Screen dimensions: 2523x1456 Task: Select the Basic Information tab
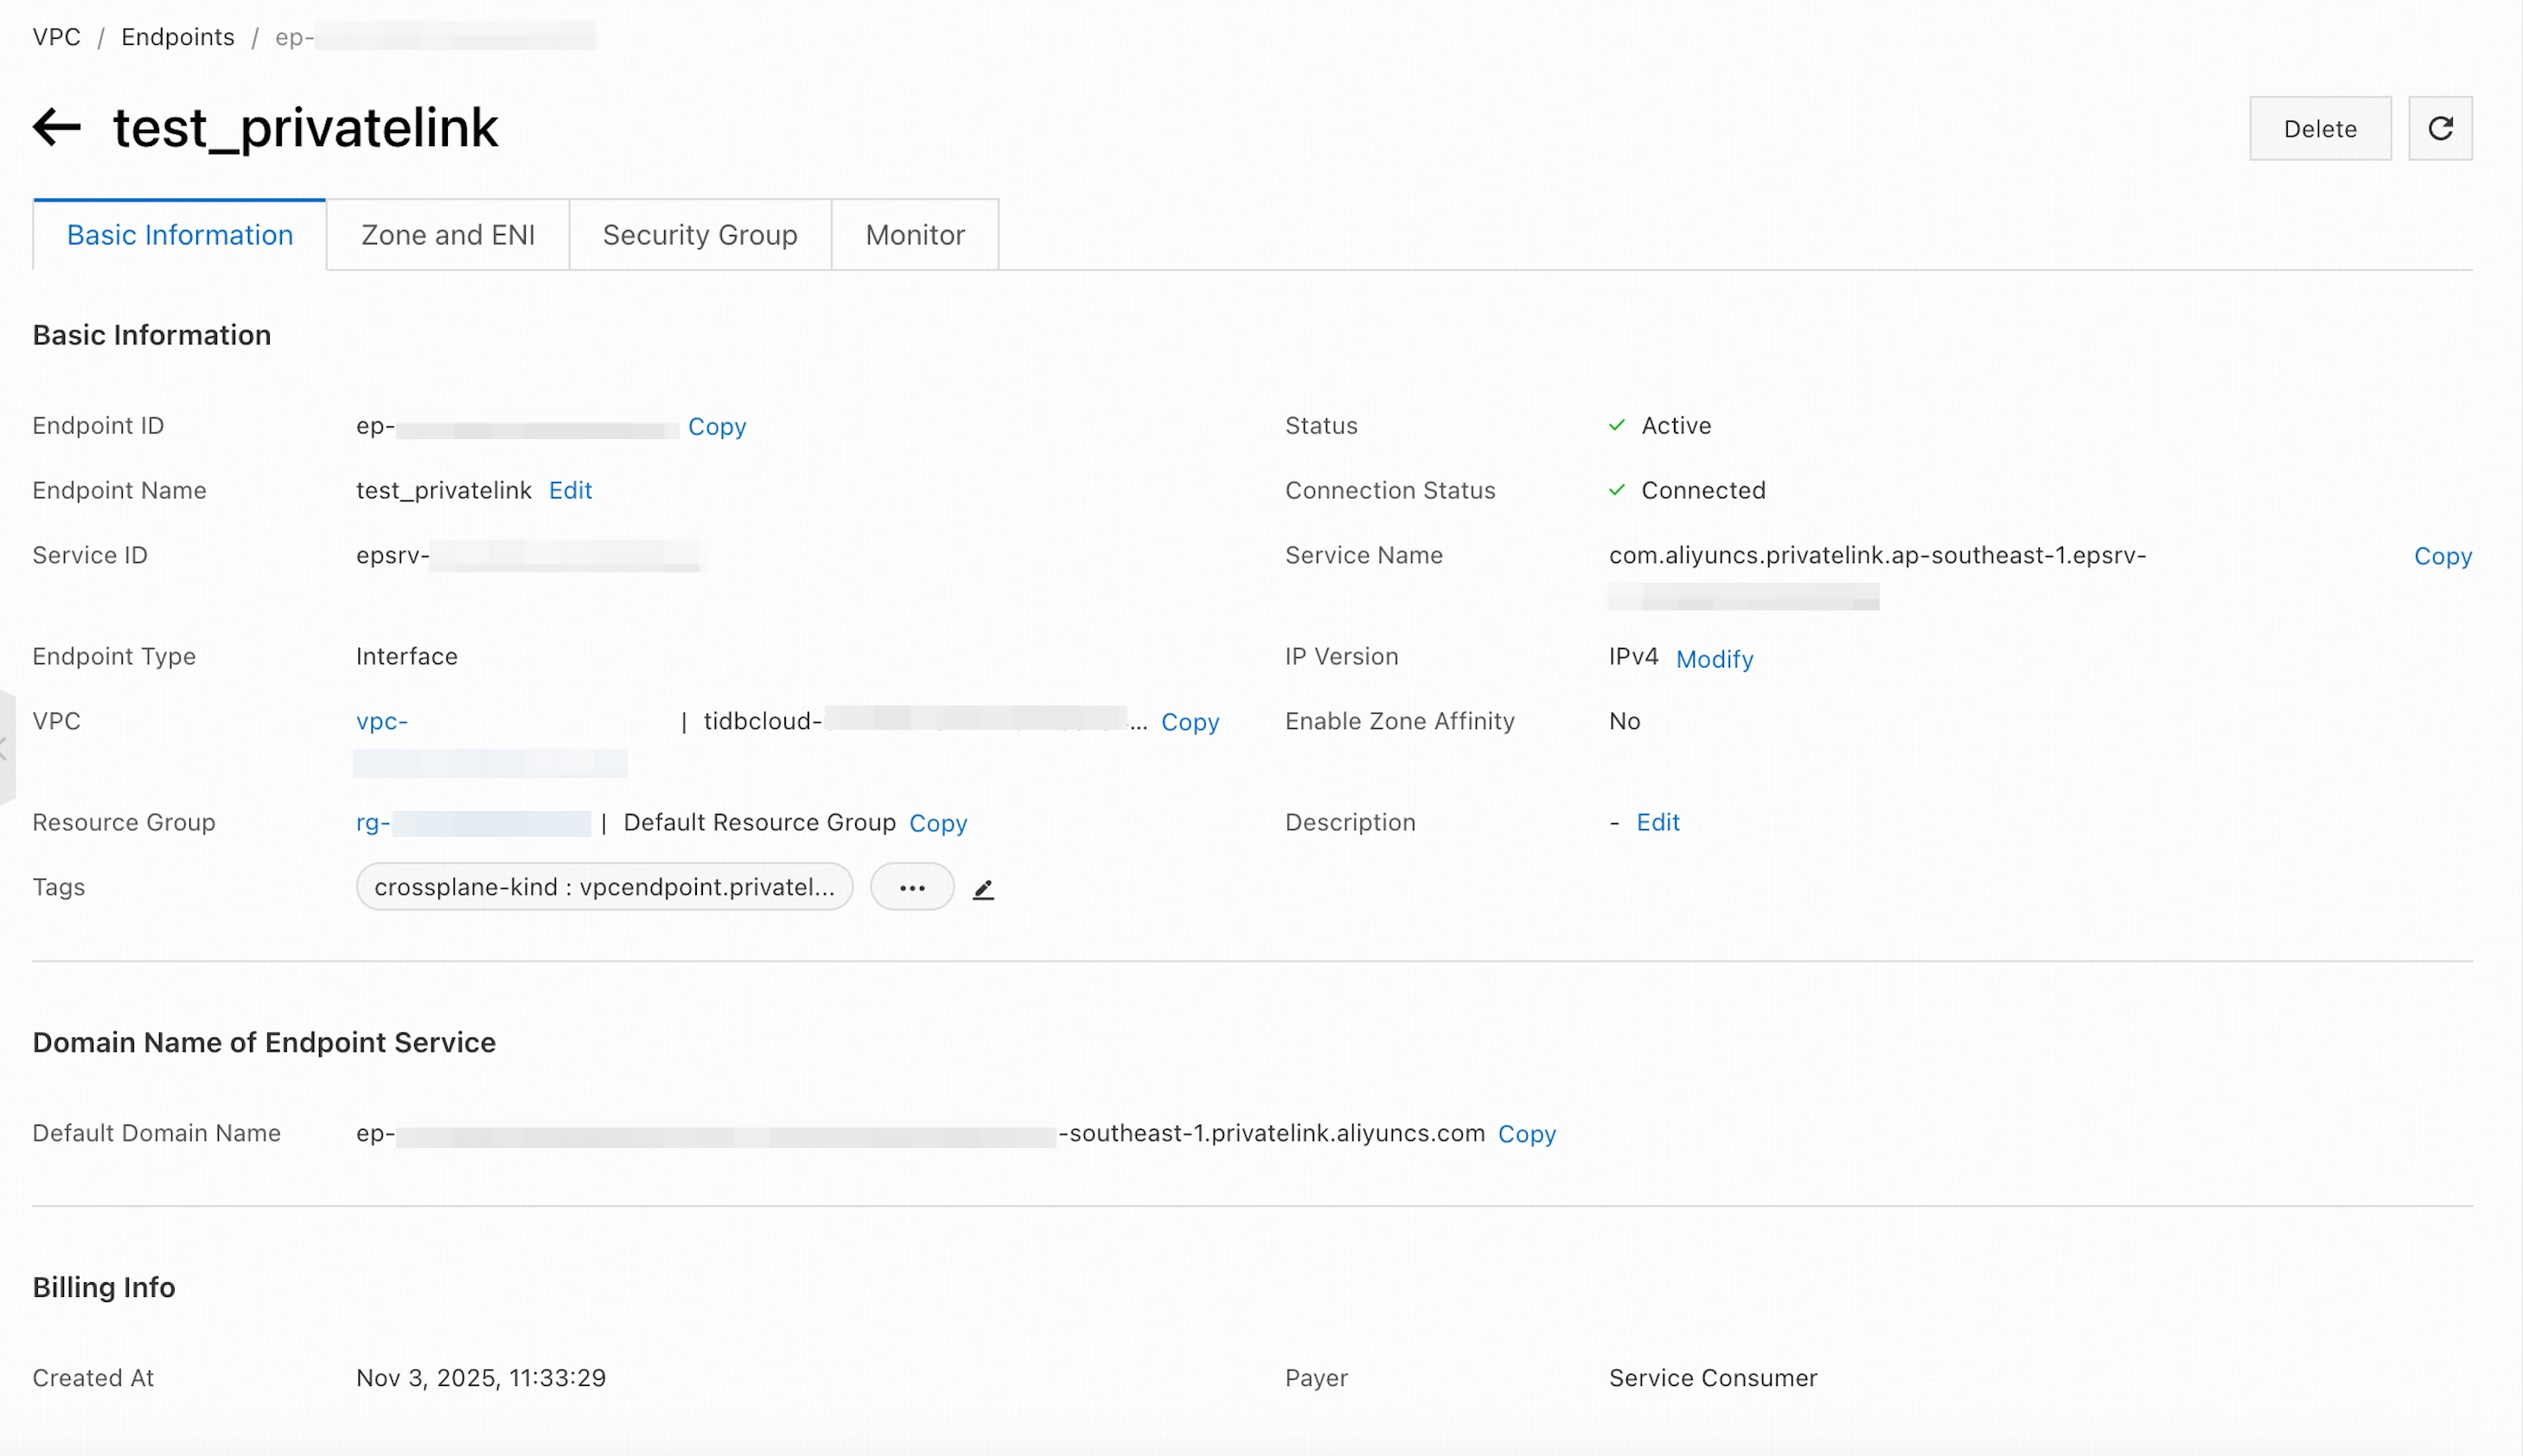pos(180,234)
